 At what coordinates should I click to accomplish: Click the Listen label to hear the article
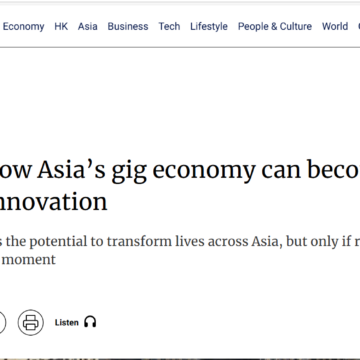click(x=67, y=322)
